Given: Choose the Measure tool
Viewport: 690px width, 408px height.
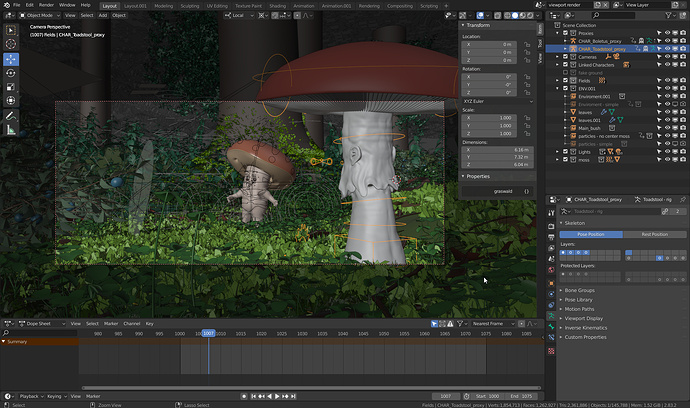Looking at the screenshot, I should pyautogui.click(x=11, y=130).
